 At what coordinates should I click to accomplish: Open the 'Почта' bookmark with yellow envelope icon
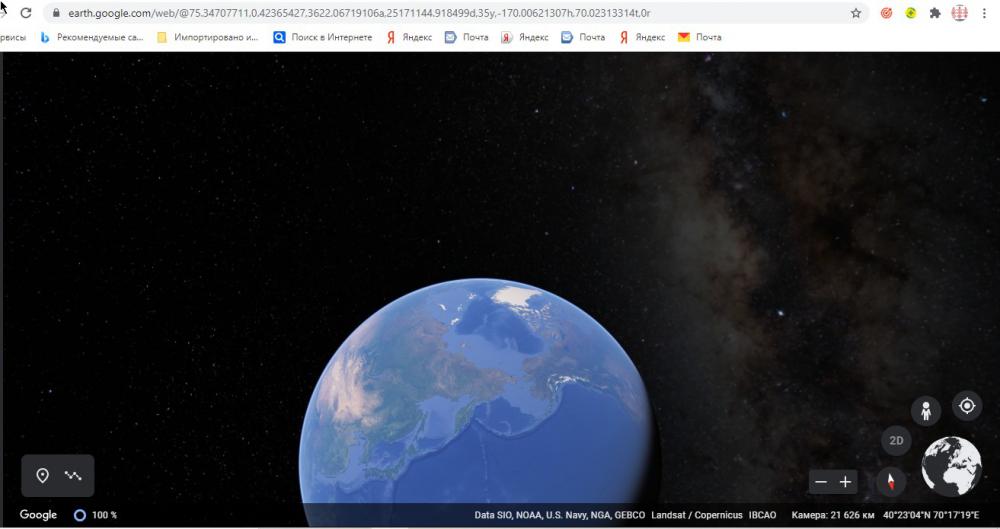tap(700, 38)
